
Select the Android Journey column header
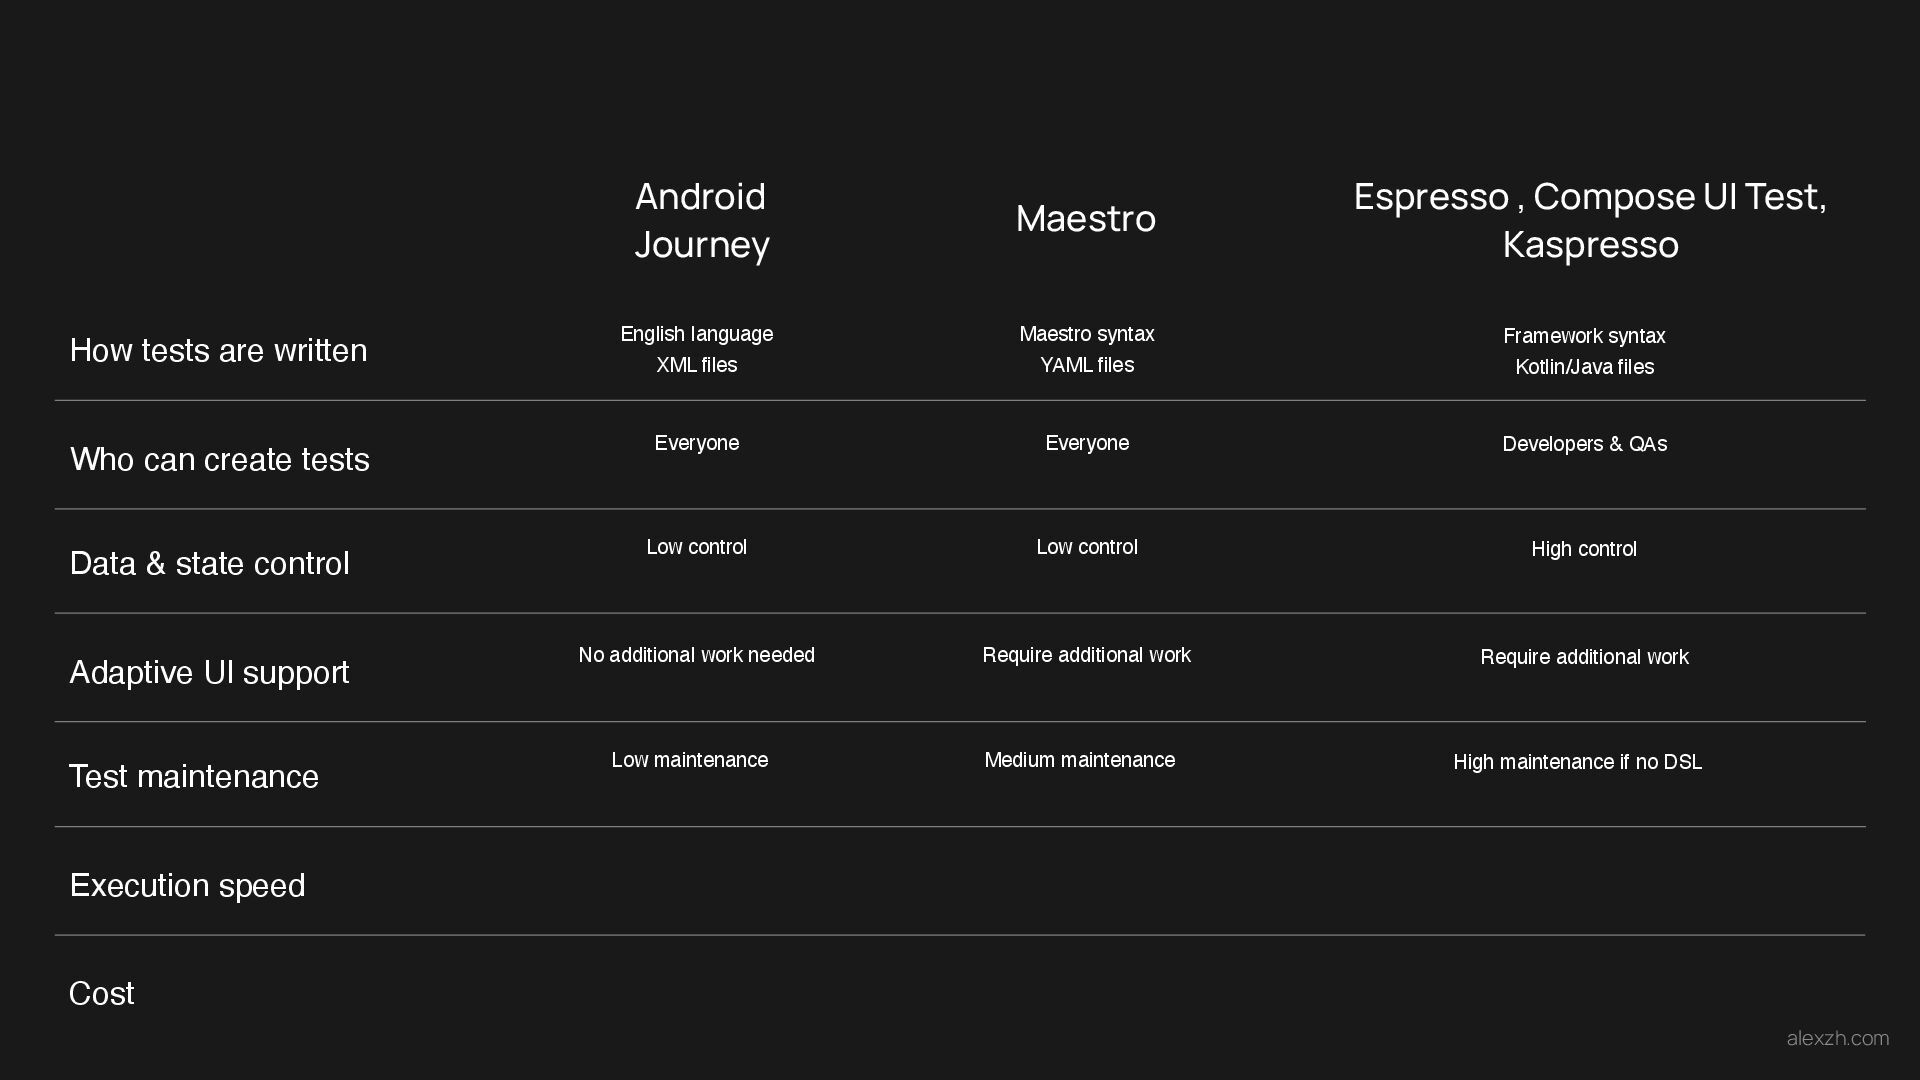pyautogui.click(x=701, y=220)
